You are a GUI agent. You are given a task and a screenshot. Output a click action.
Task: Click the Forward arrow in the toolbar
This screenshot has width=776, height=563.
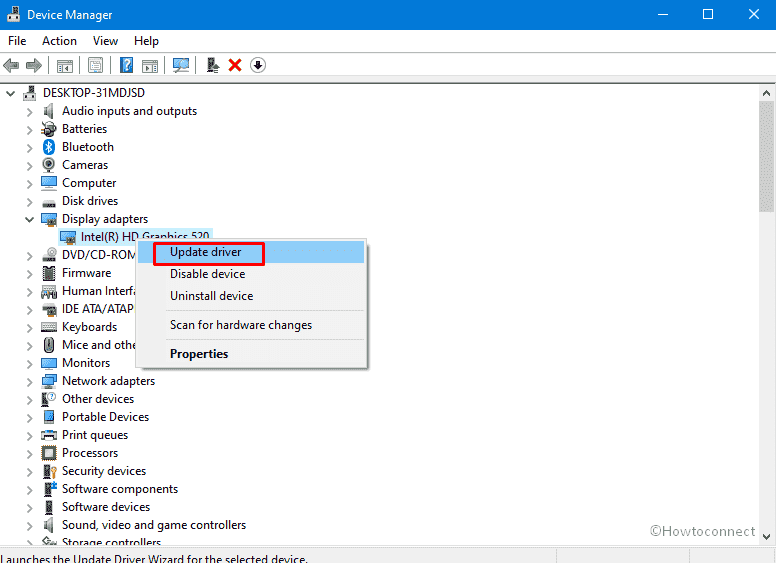34,65
